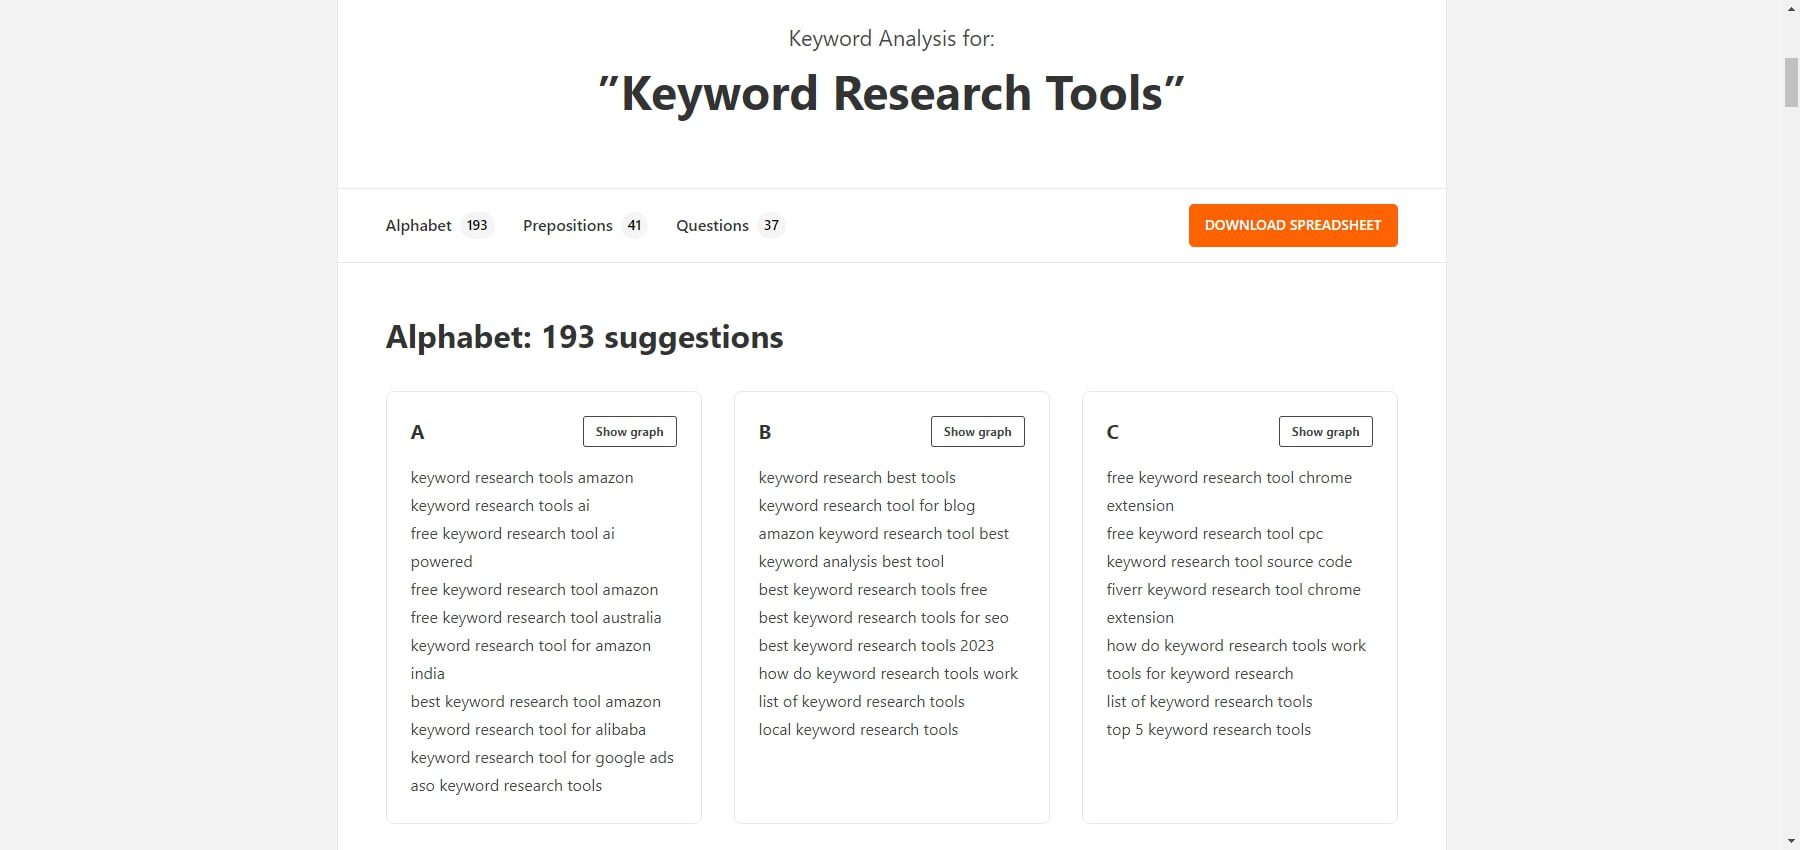
Task: Click 'top 5 keyword research tools'
Action: [1208, 730]
